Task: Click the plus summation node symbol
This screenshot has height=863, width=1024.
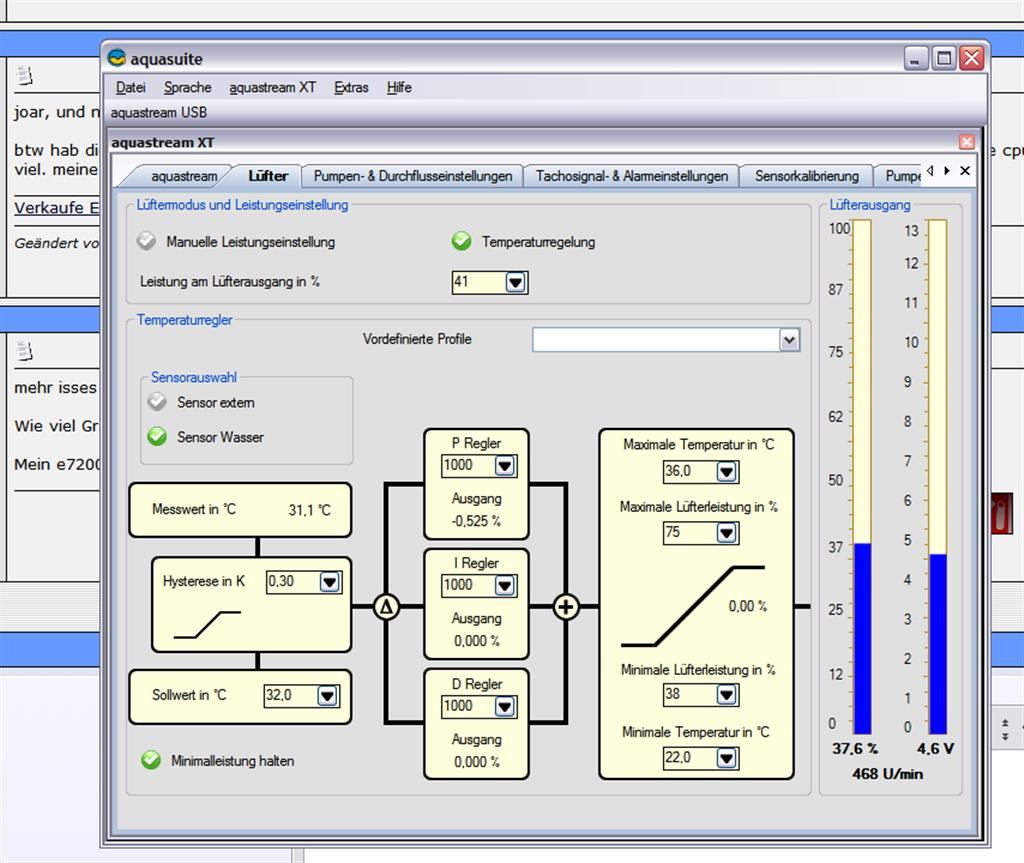Action: [566, 607]
